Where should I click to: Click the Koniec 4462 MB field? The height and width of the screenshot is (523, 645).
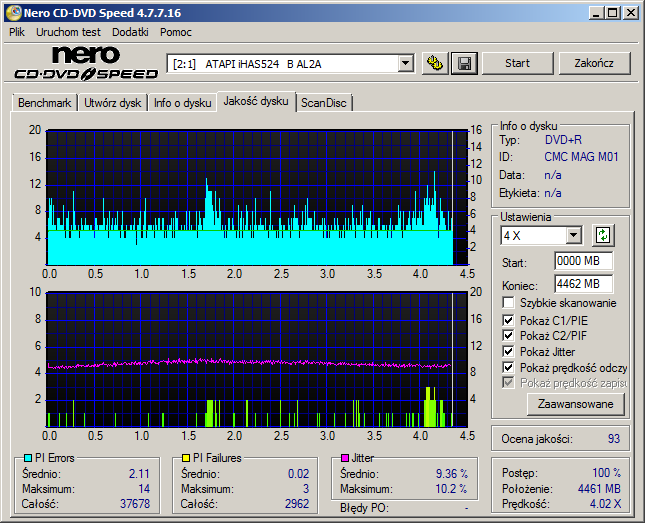tap(583, 284)
